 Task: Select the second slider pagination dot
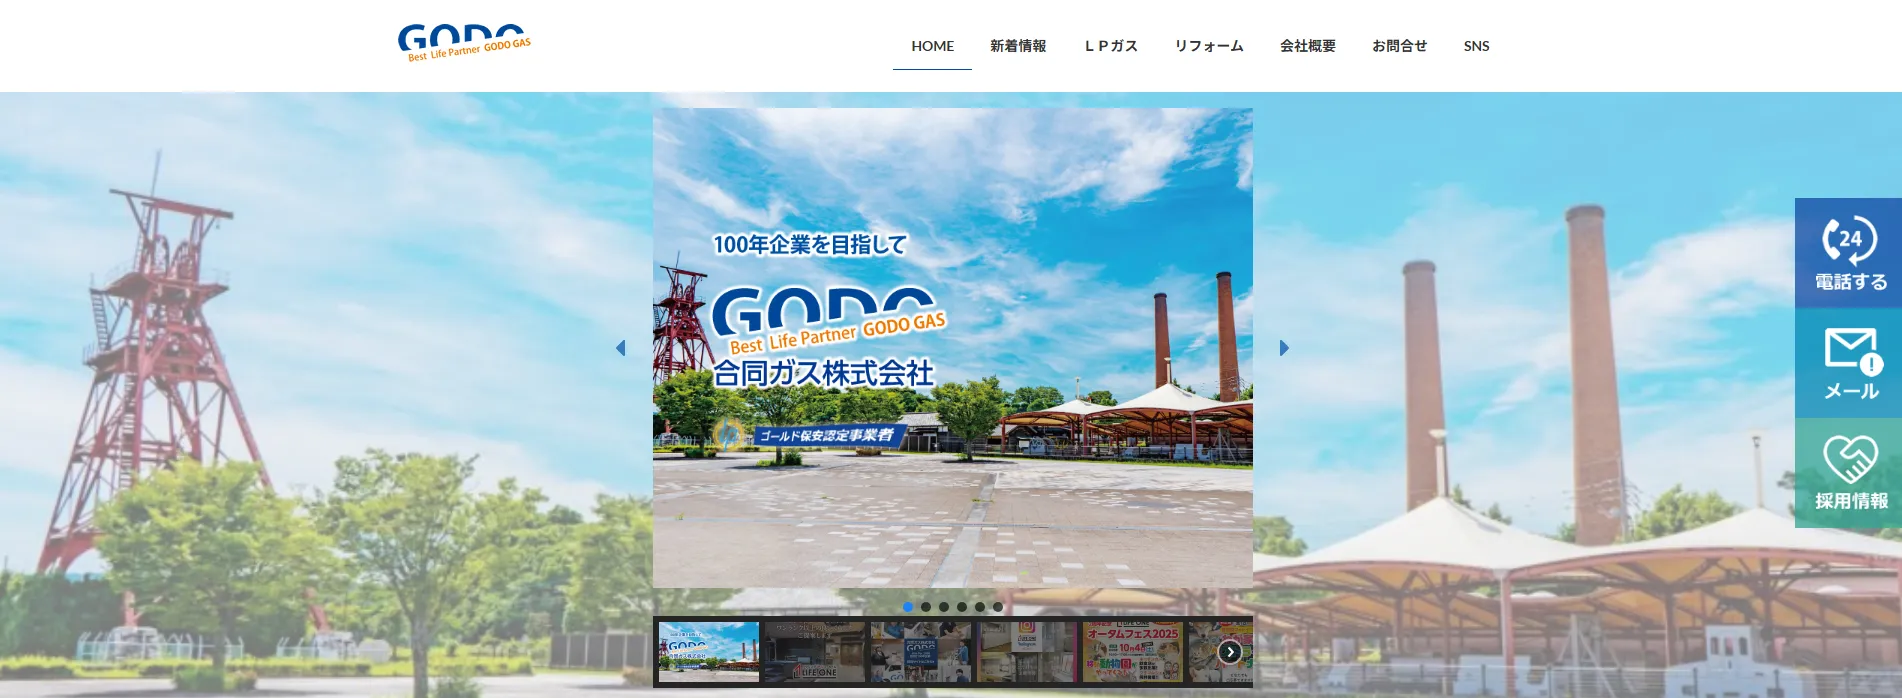click(926, 607)
